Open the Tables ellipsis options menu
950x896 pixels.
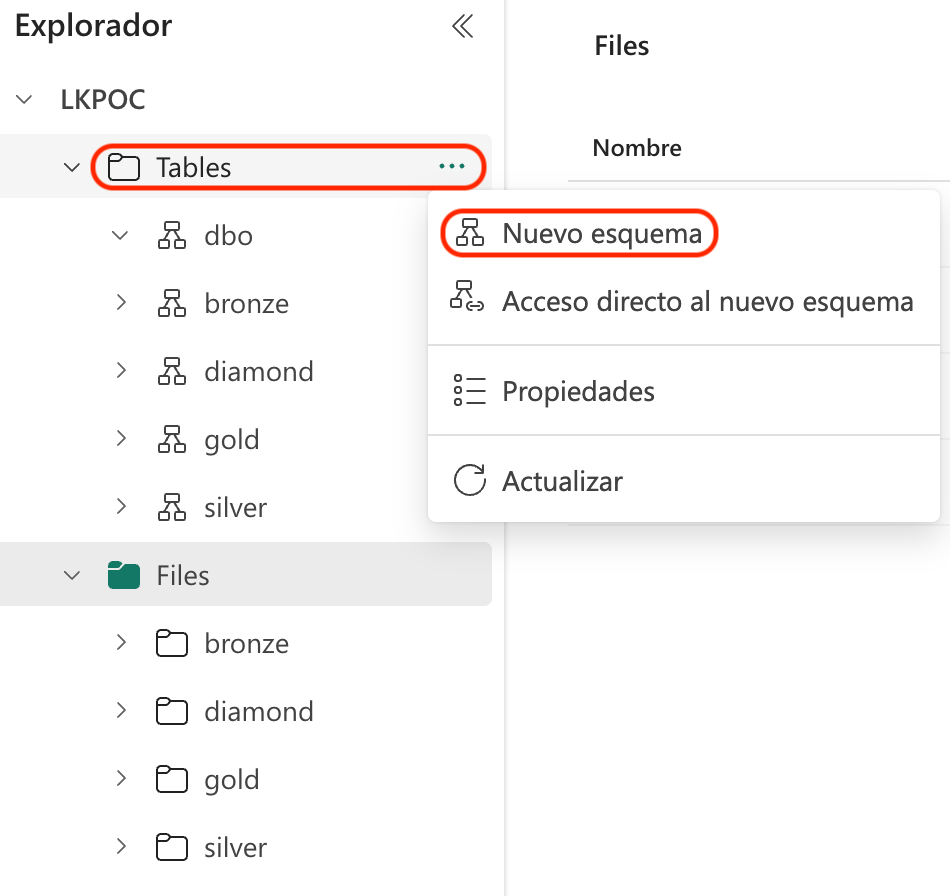(453, 166)
